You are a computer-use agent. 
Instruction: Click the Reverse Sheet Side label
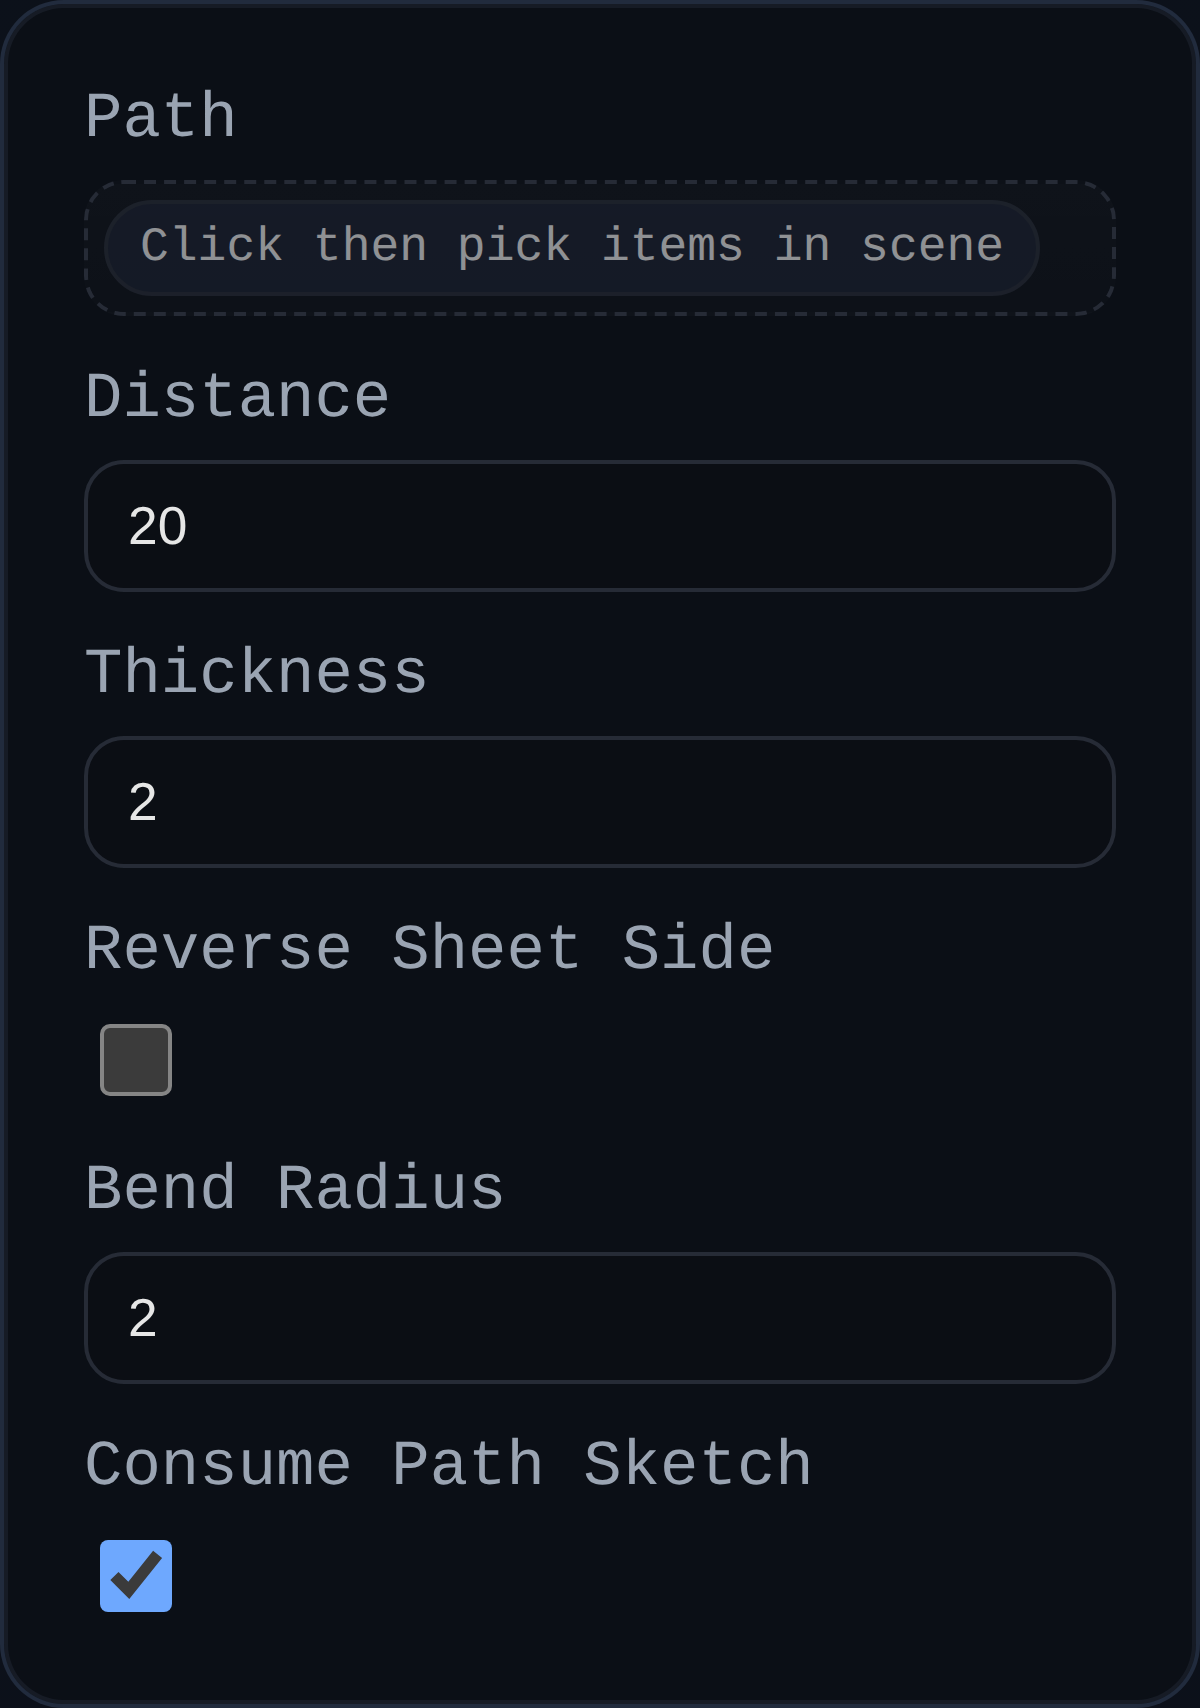[429, 948]
